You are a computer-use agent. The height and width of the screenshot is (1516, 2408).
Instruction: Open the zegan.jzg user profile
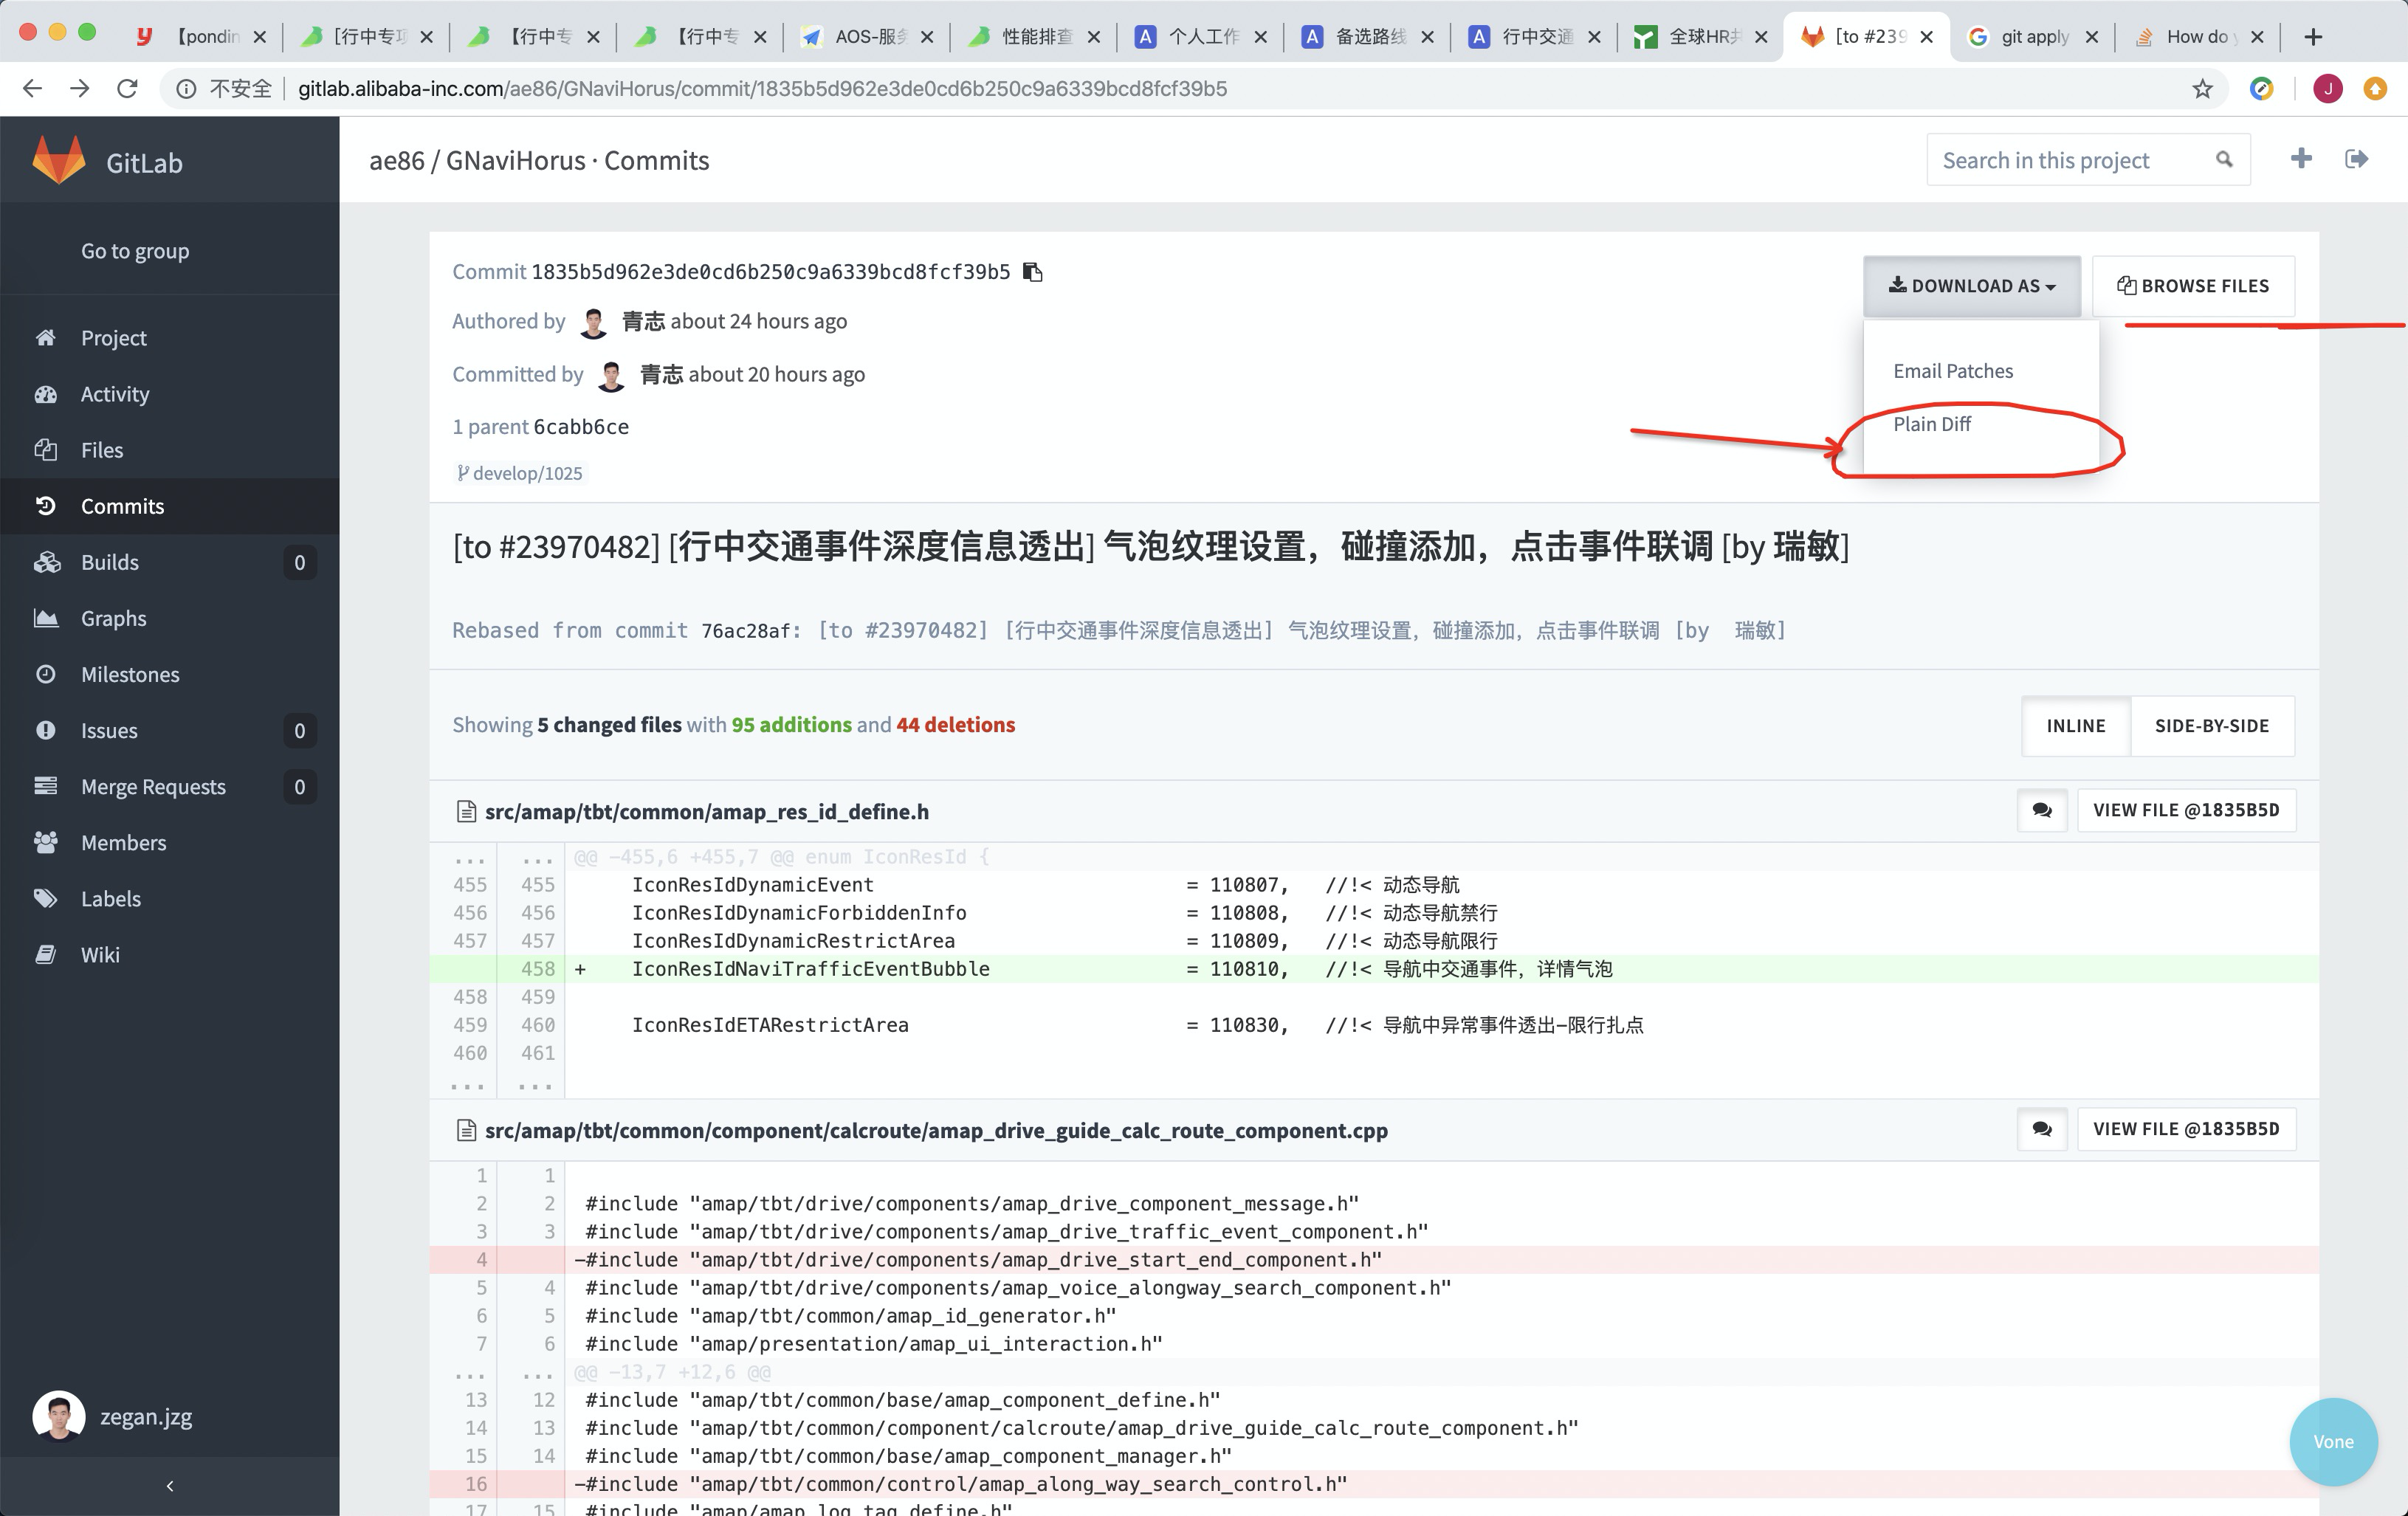112,1417
